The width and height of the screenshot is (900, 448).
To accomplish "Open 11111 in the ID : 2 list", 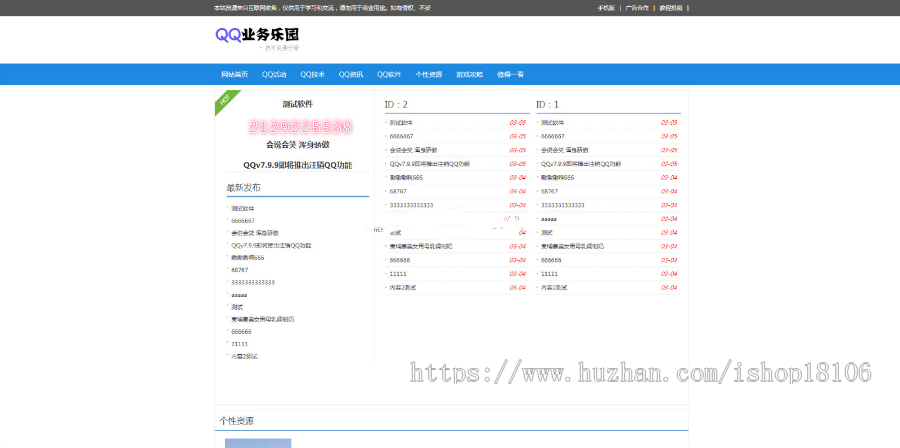I will point(398,274).
